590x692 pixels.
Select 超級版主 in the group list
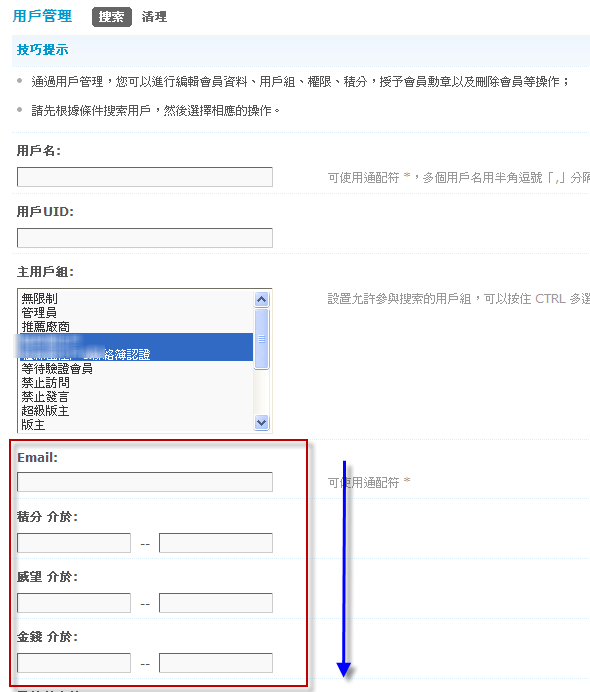click(x=136, y=410)
